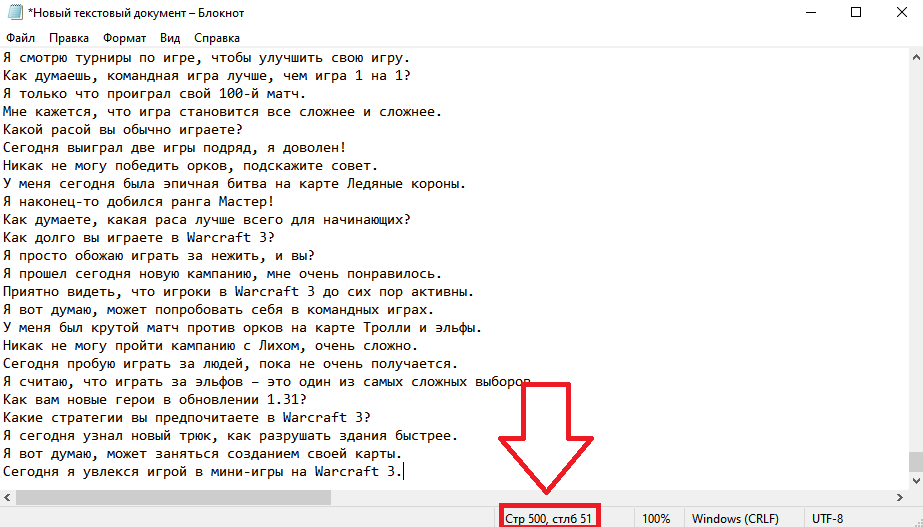The height and width of the screenshot is (527, 923).
Task: Close the Notepad window
Action: click(901, 13)
